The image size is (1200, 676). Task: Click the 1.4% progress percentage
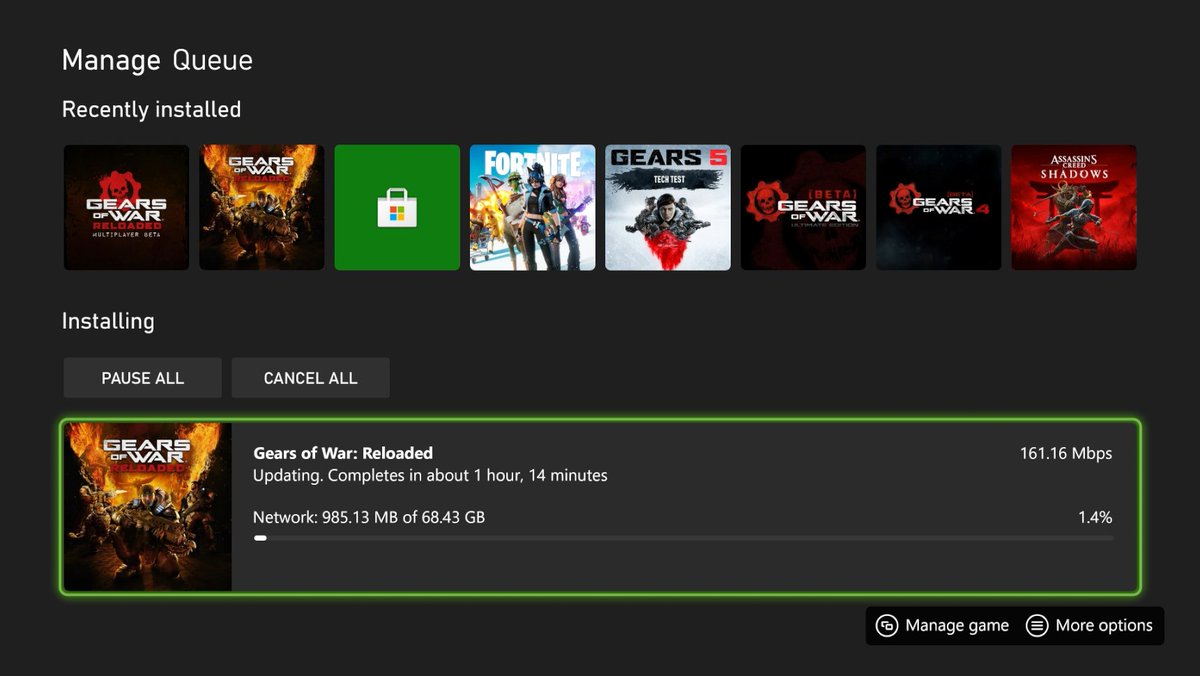click(x=1095, y=517)
